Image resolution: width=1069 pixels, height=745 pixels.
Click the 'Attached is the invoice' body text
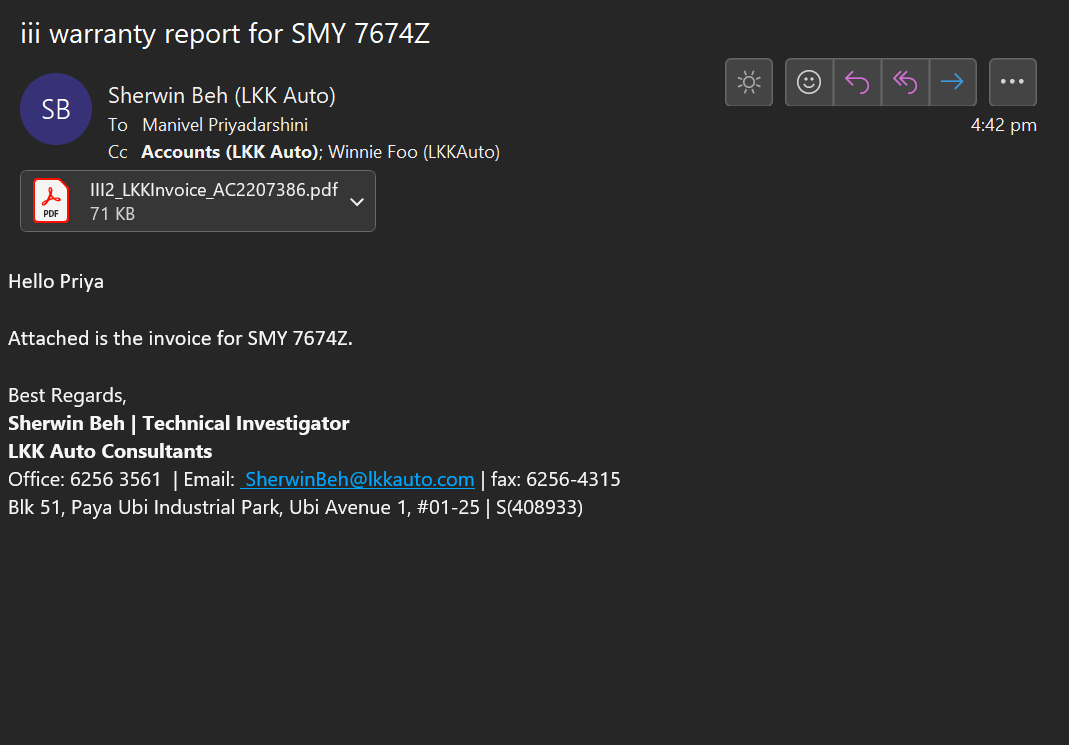[x=180, y=338]
